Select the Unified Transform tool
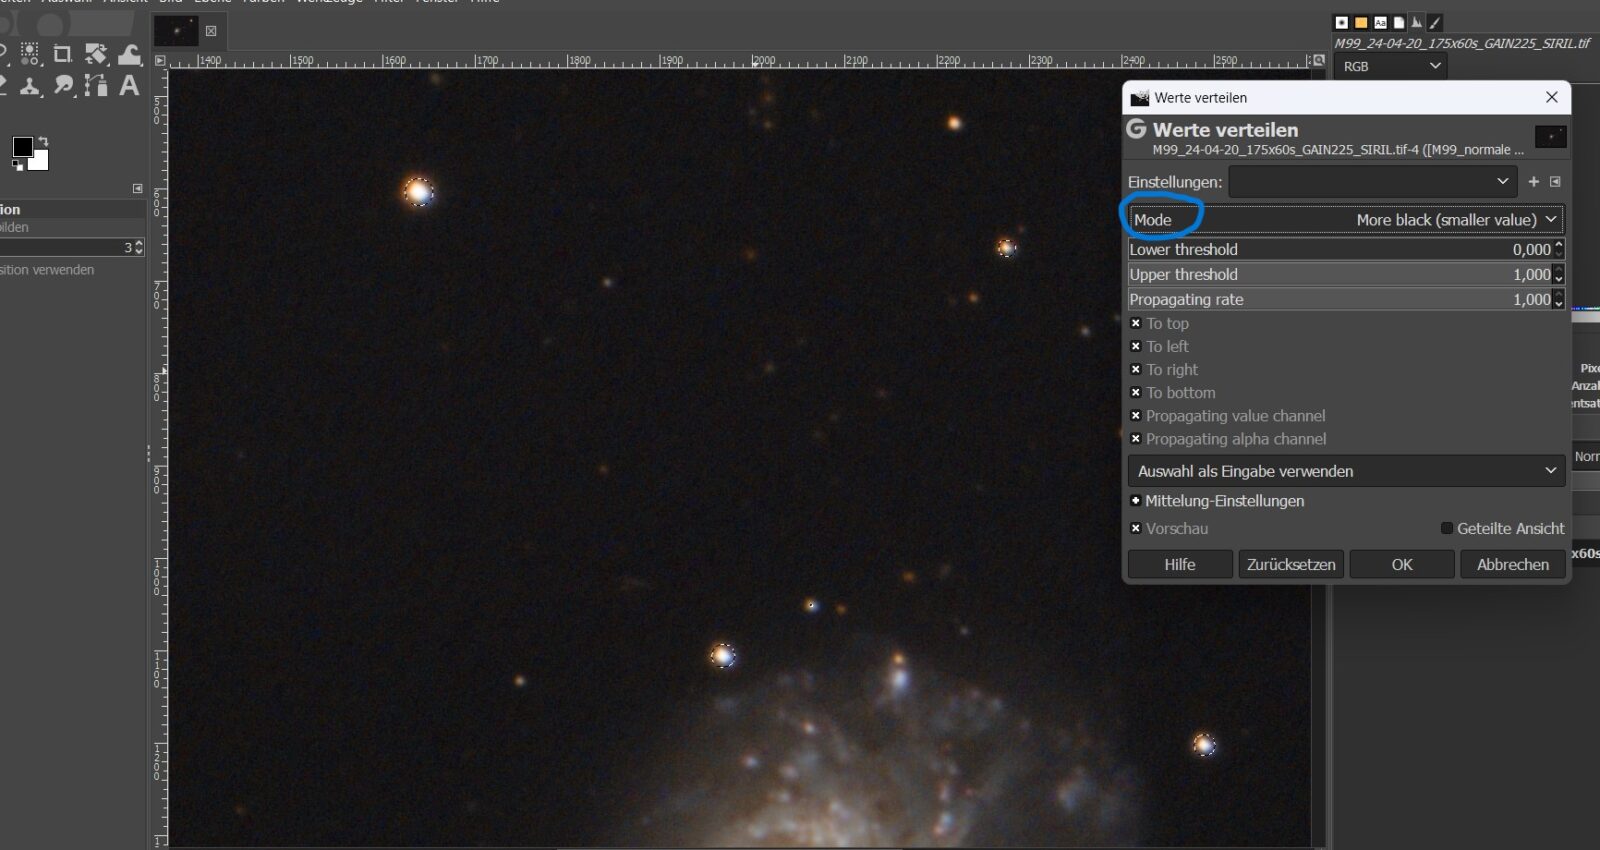This screenshot has width=1600, height=850. point(96,54)
